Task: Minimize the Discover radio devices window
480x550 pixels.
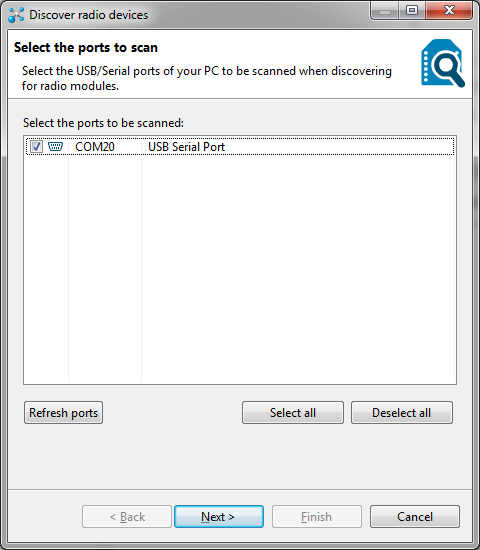Action: tap(385, 12)
